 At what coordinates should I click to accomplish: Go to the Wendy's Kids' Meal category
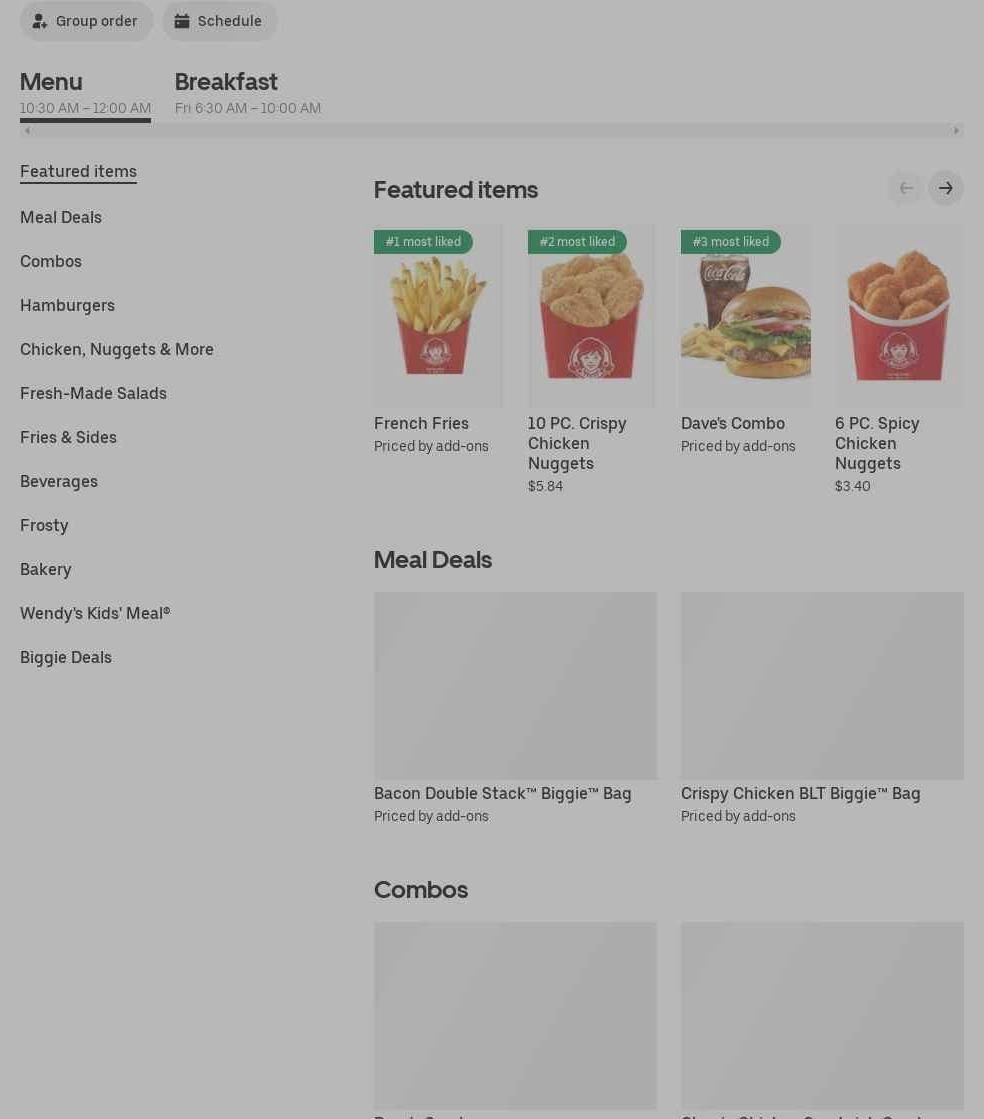tap(95, 613)
